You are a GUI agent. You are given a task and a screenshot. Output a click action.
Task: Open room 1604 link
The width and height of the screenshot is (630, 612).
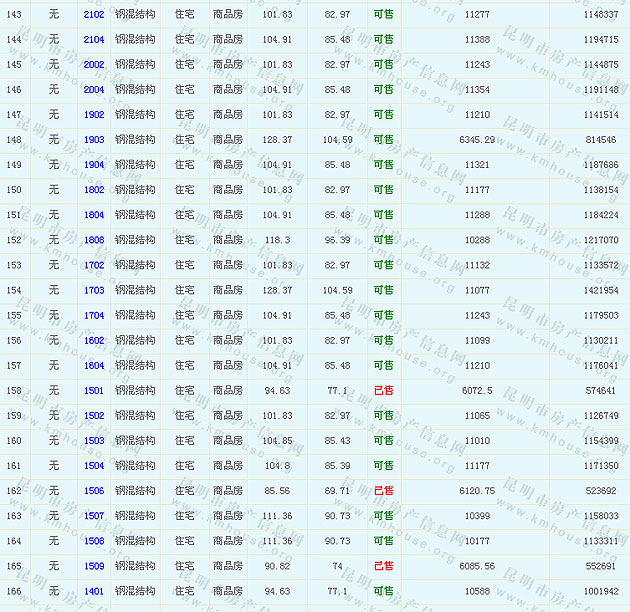[93, 366]
